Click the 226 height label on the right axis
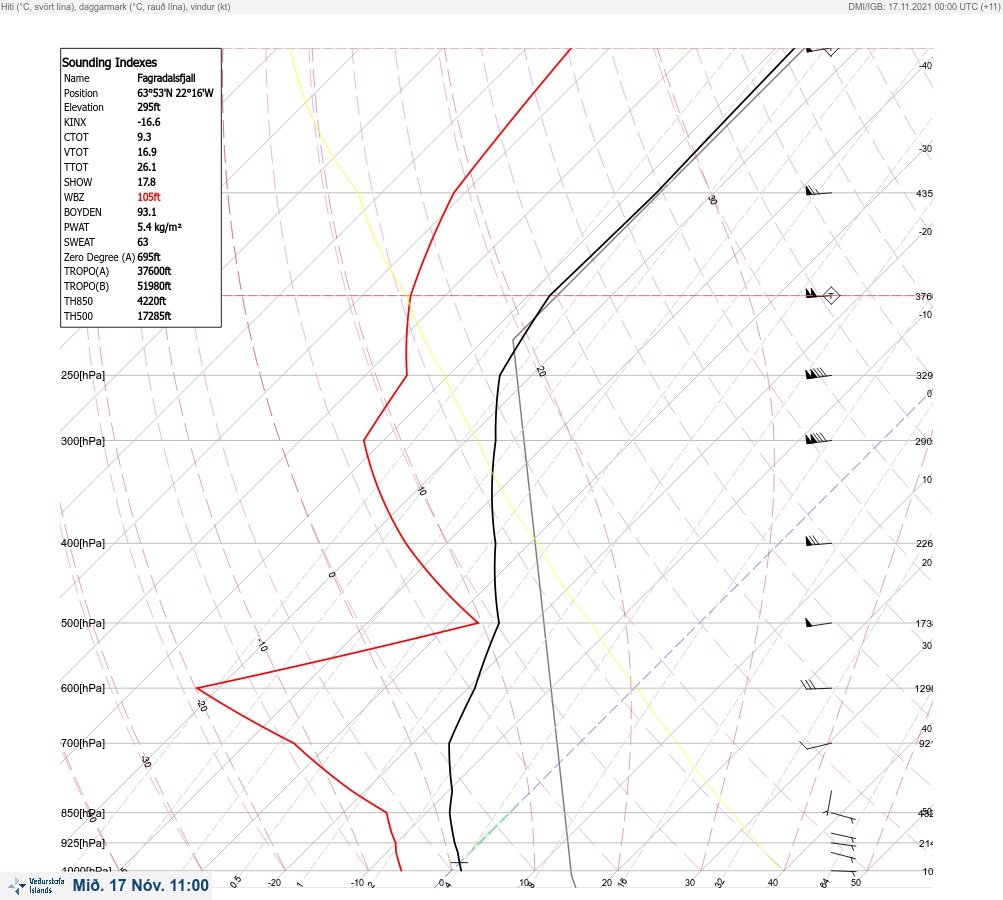Image resolution: width=1003 pixels, height=900 pixels. pyautogui.click(x=924, y=544)
